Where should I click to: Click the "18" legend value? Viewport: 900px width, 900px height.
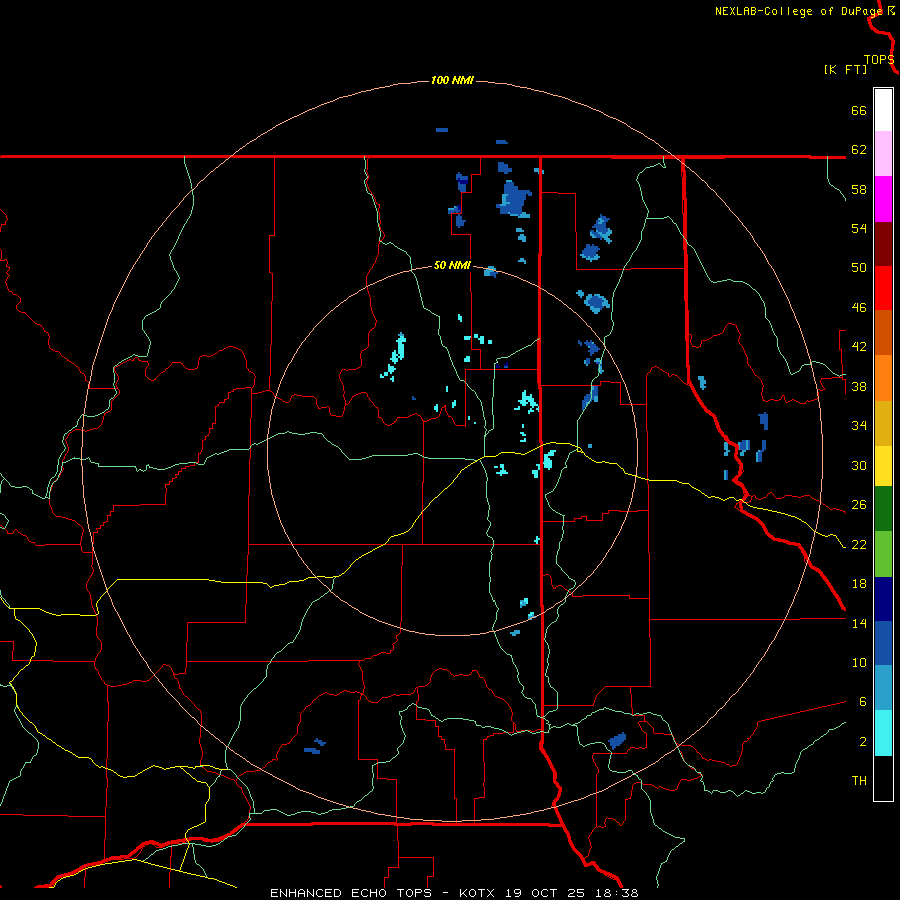[859, 584]
